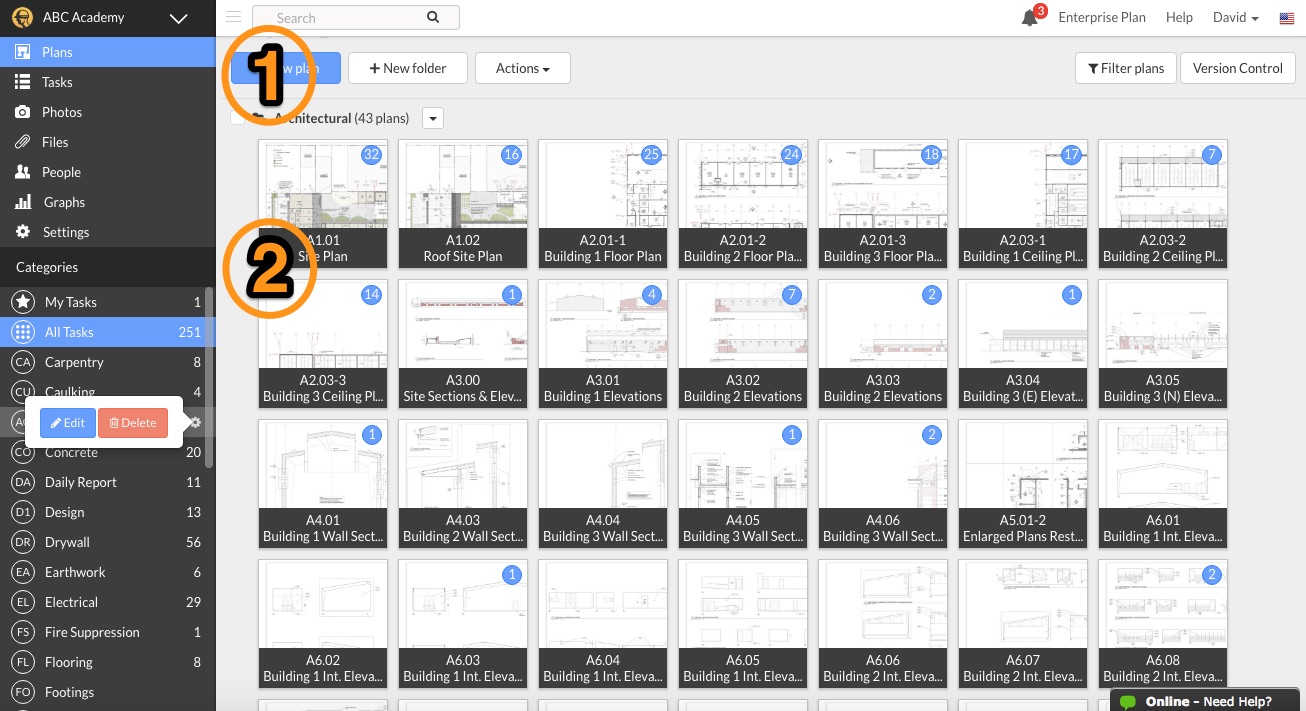Click the Architectural (43 plans) folder name
The image size is (1306, 711).
coord(342,118)
